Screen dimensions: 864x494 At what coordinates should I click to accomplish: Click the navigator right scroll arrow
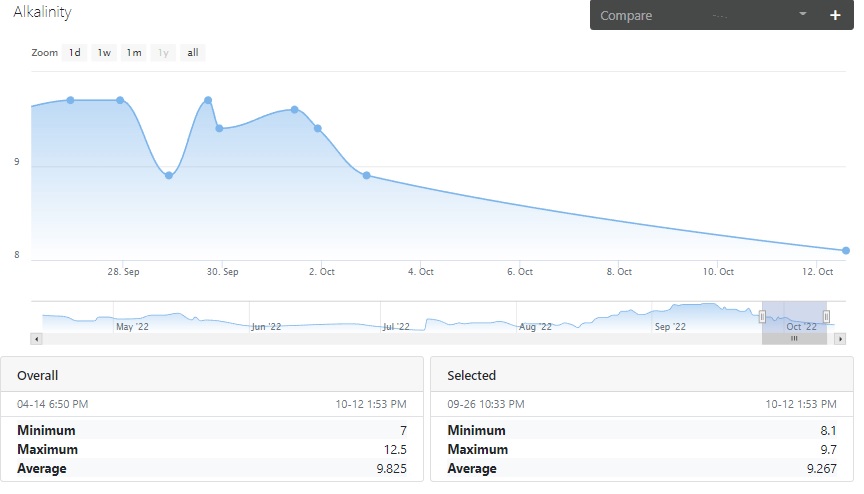click(840, 339)
